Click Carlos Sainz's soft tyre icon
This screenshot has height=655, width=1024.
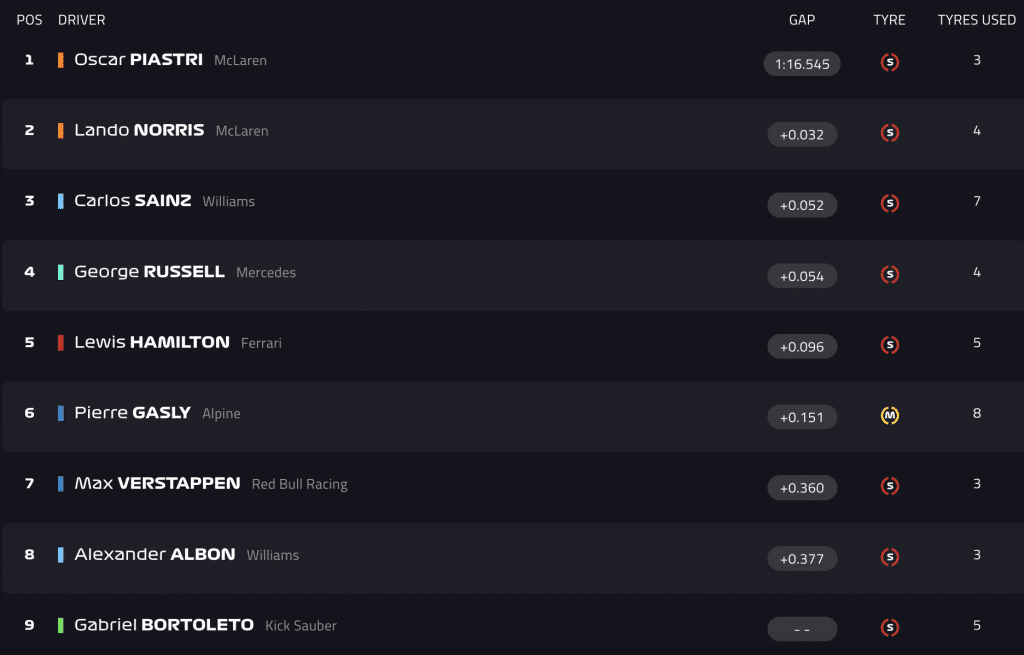pyautogui.click(x=889, y=203)
